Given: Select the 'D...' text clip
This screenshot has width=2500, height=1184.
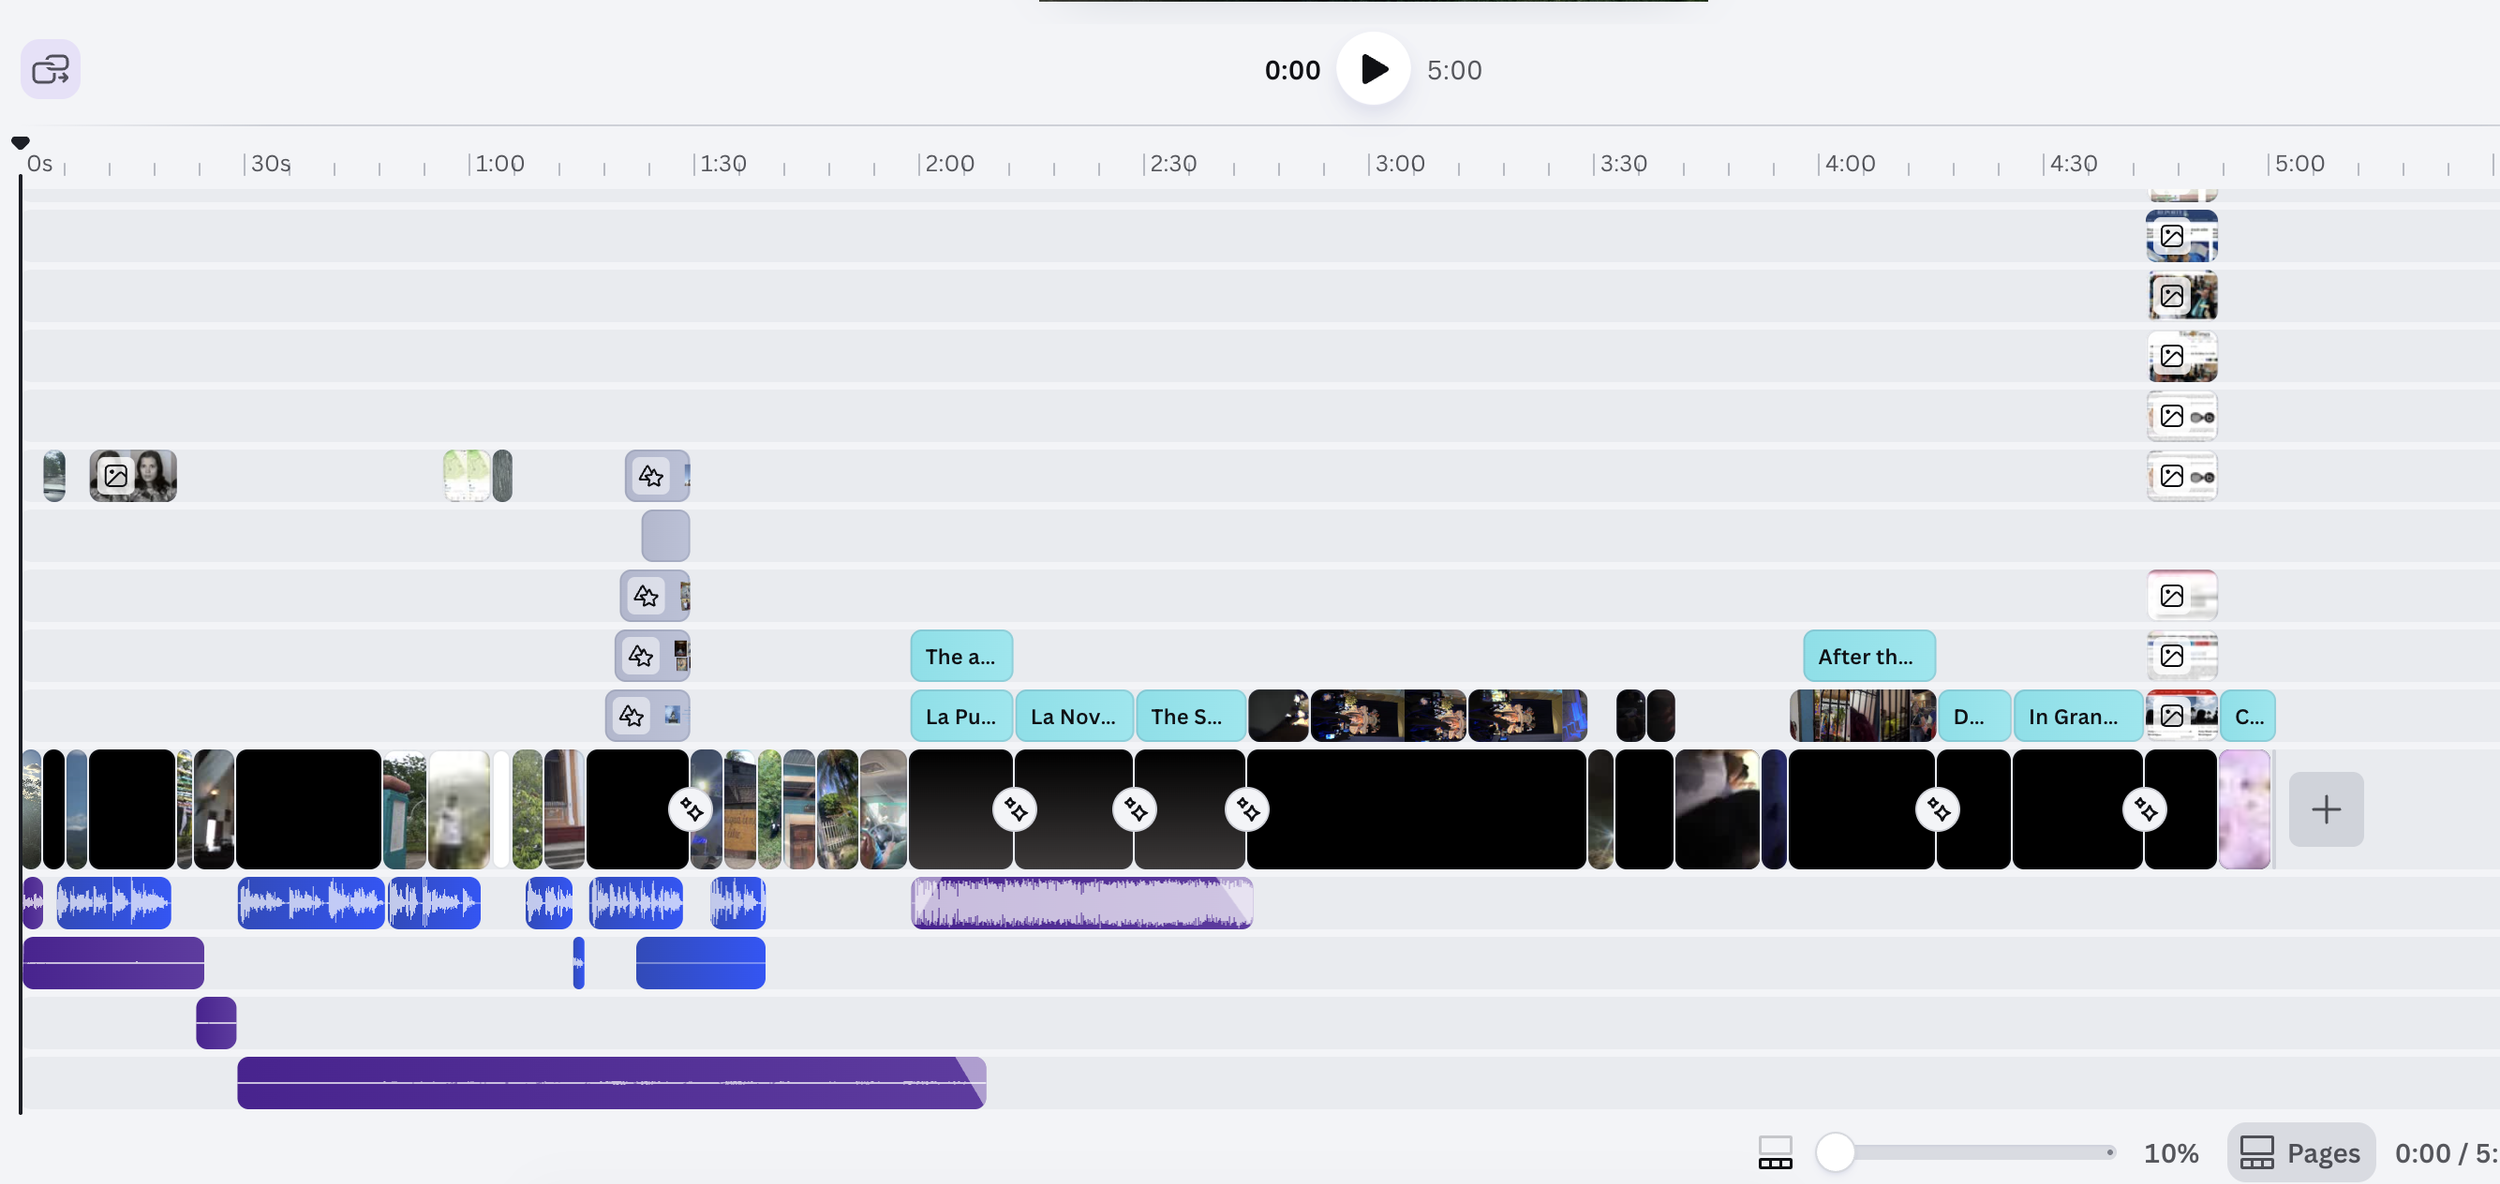Looking at the screenshot, I should point(1974,716).
